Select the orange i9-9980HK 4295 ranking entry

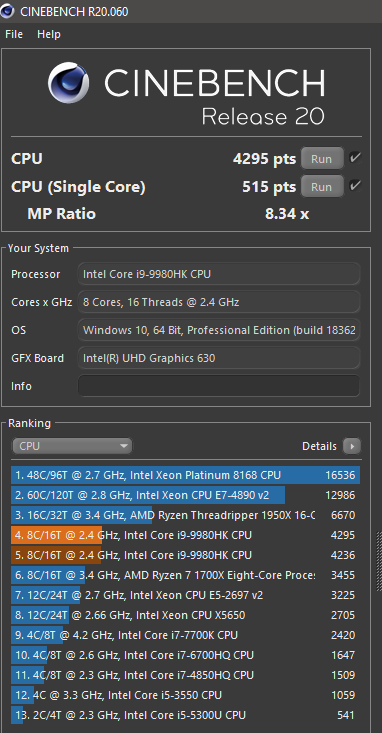point(186,535)
